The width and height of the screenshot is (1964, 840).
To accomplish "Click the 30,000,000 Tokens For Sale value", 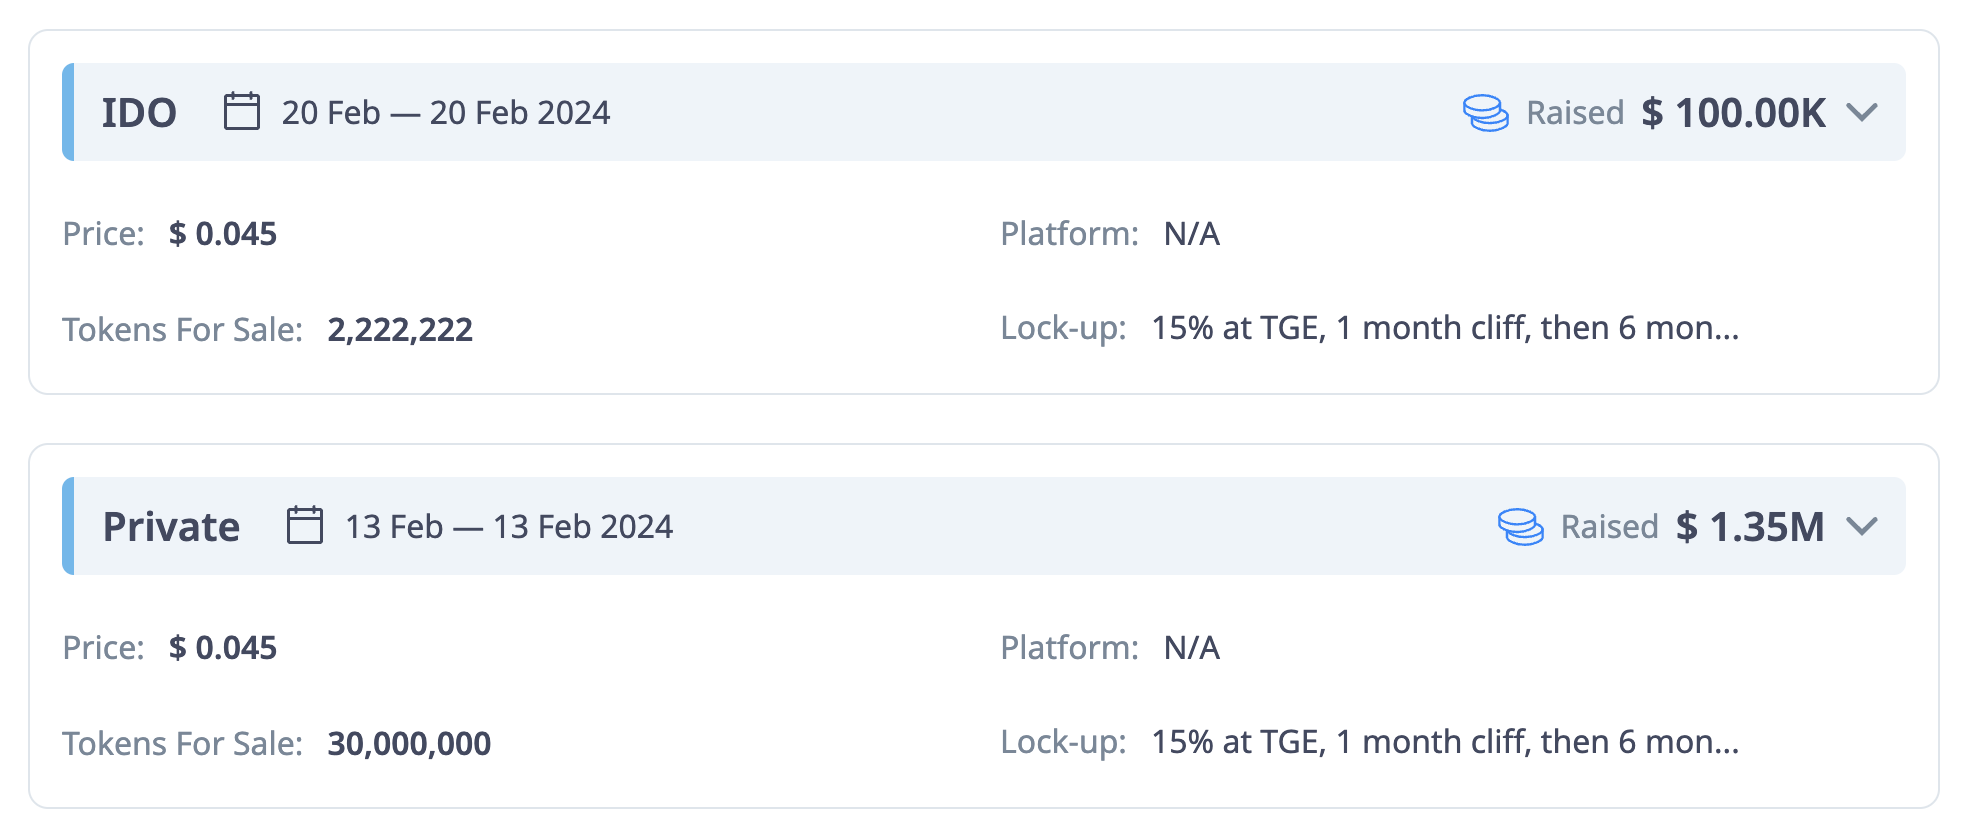I will pyautogui.click(x=409, y=744).
